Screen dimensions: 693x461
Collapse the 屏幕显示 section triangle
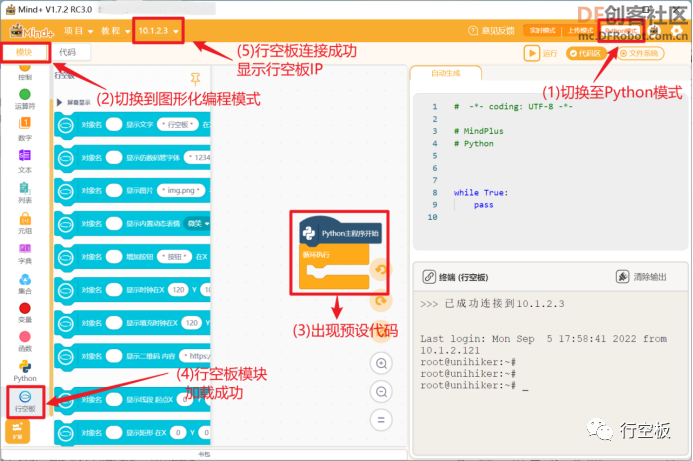click(x=59, y=102)
